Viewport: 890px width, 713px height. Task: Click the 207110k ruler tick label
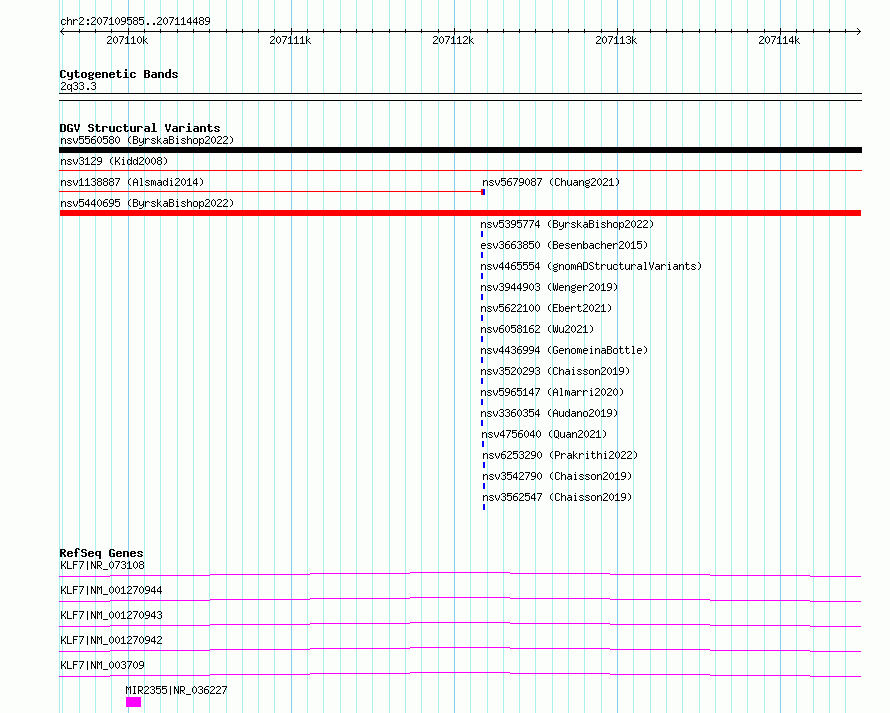127,40
